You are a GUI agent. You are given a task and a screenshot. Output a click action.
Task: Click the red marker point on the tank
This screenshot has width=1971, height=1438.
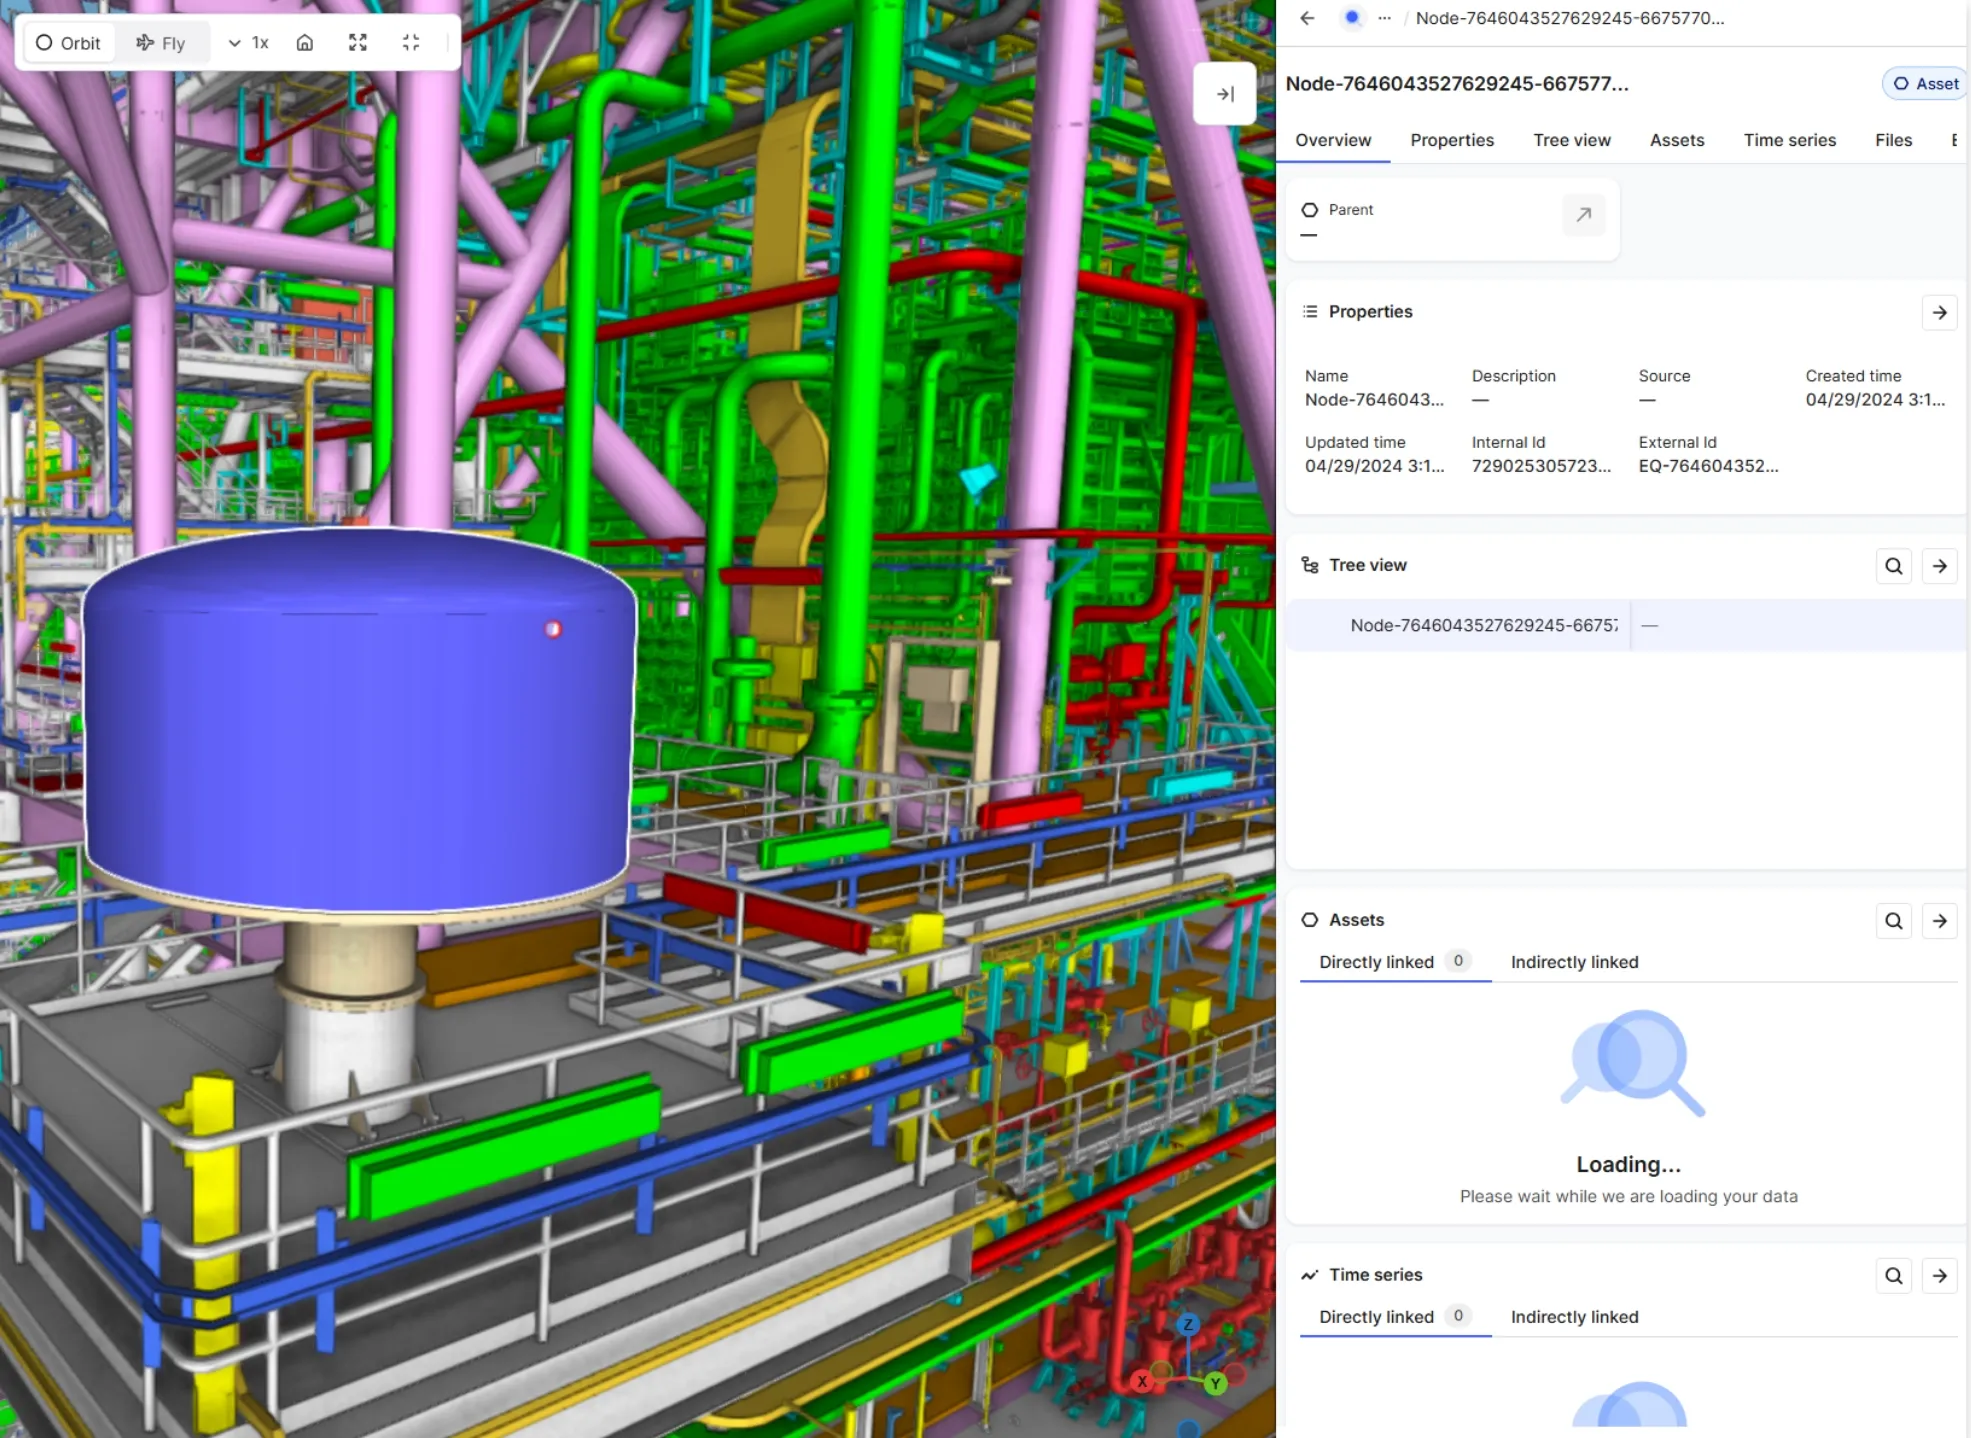coord(553,629)
